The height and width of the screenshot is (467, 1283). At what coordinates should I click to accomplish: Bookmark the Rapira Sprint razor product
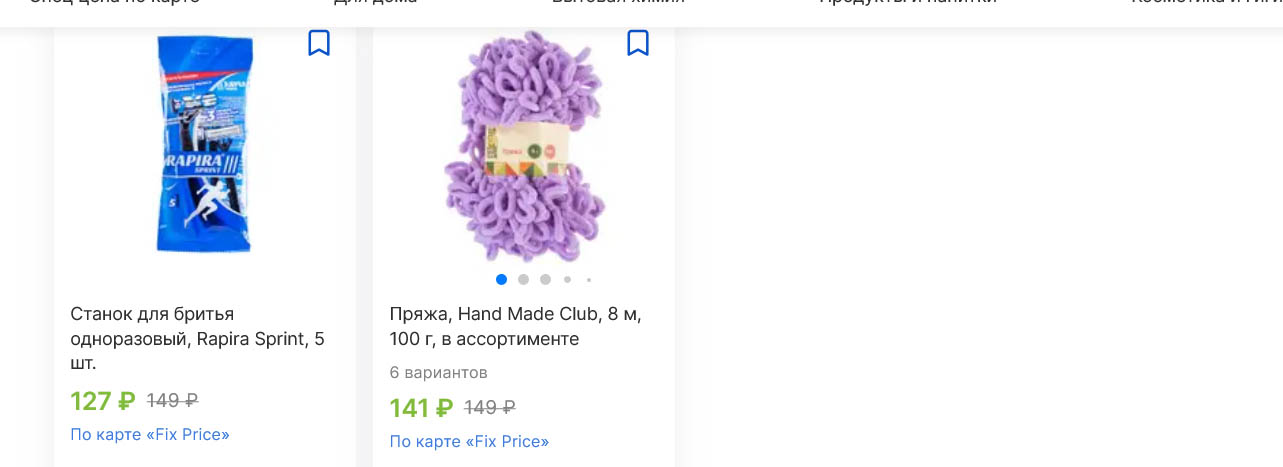click(319, 43)
